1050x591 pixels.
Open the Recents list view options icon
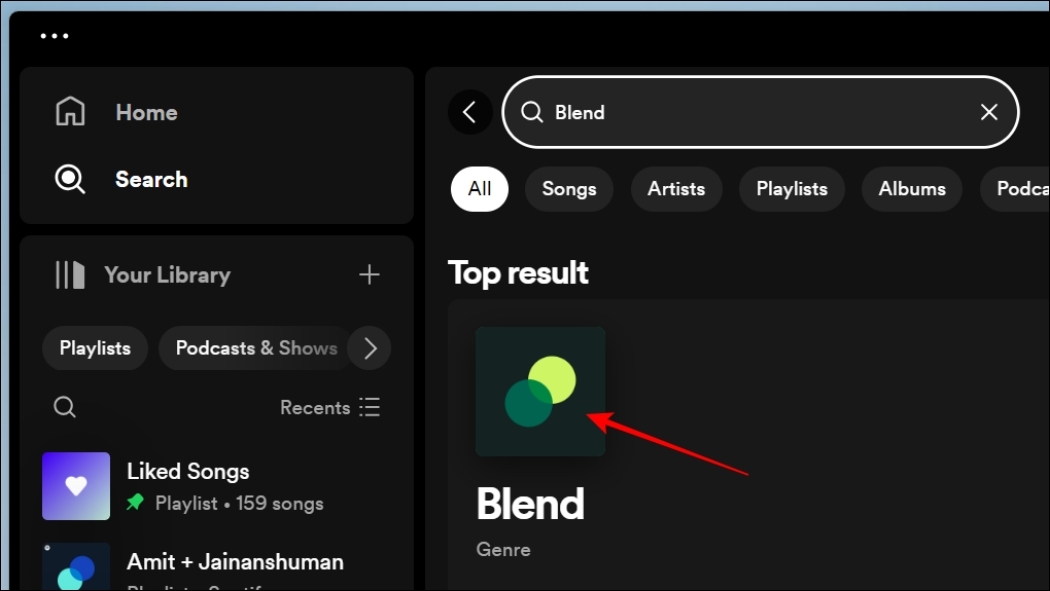coord(369,407)
